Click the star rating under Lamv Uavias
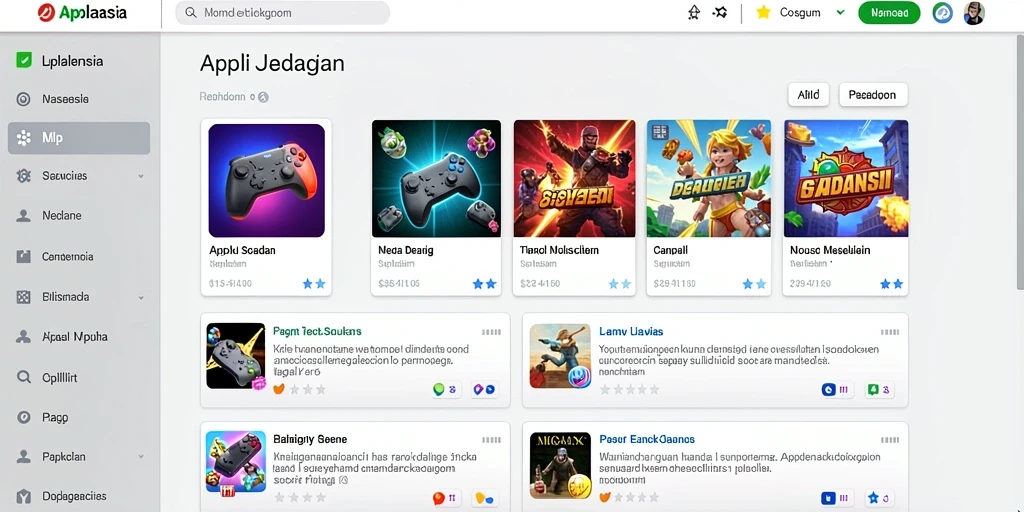The width and height of the screenshot is (1024, 512). click(x=630, y=389)
